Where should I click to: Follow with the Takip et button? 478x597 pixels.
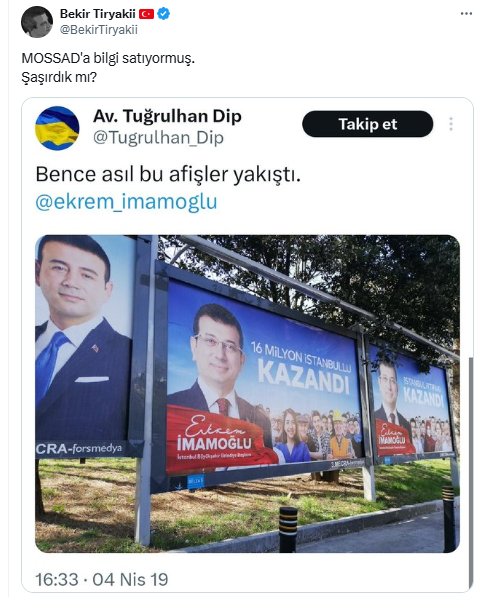pyautogui.click(x=368, y=124)
